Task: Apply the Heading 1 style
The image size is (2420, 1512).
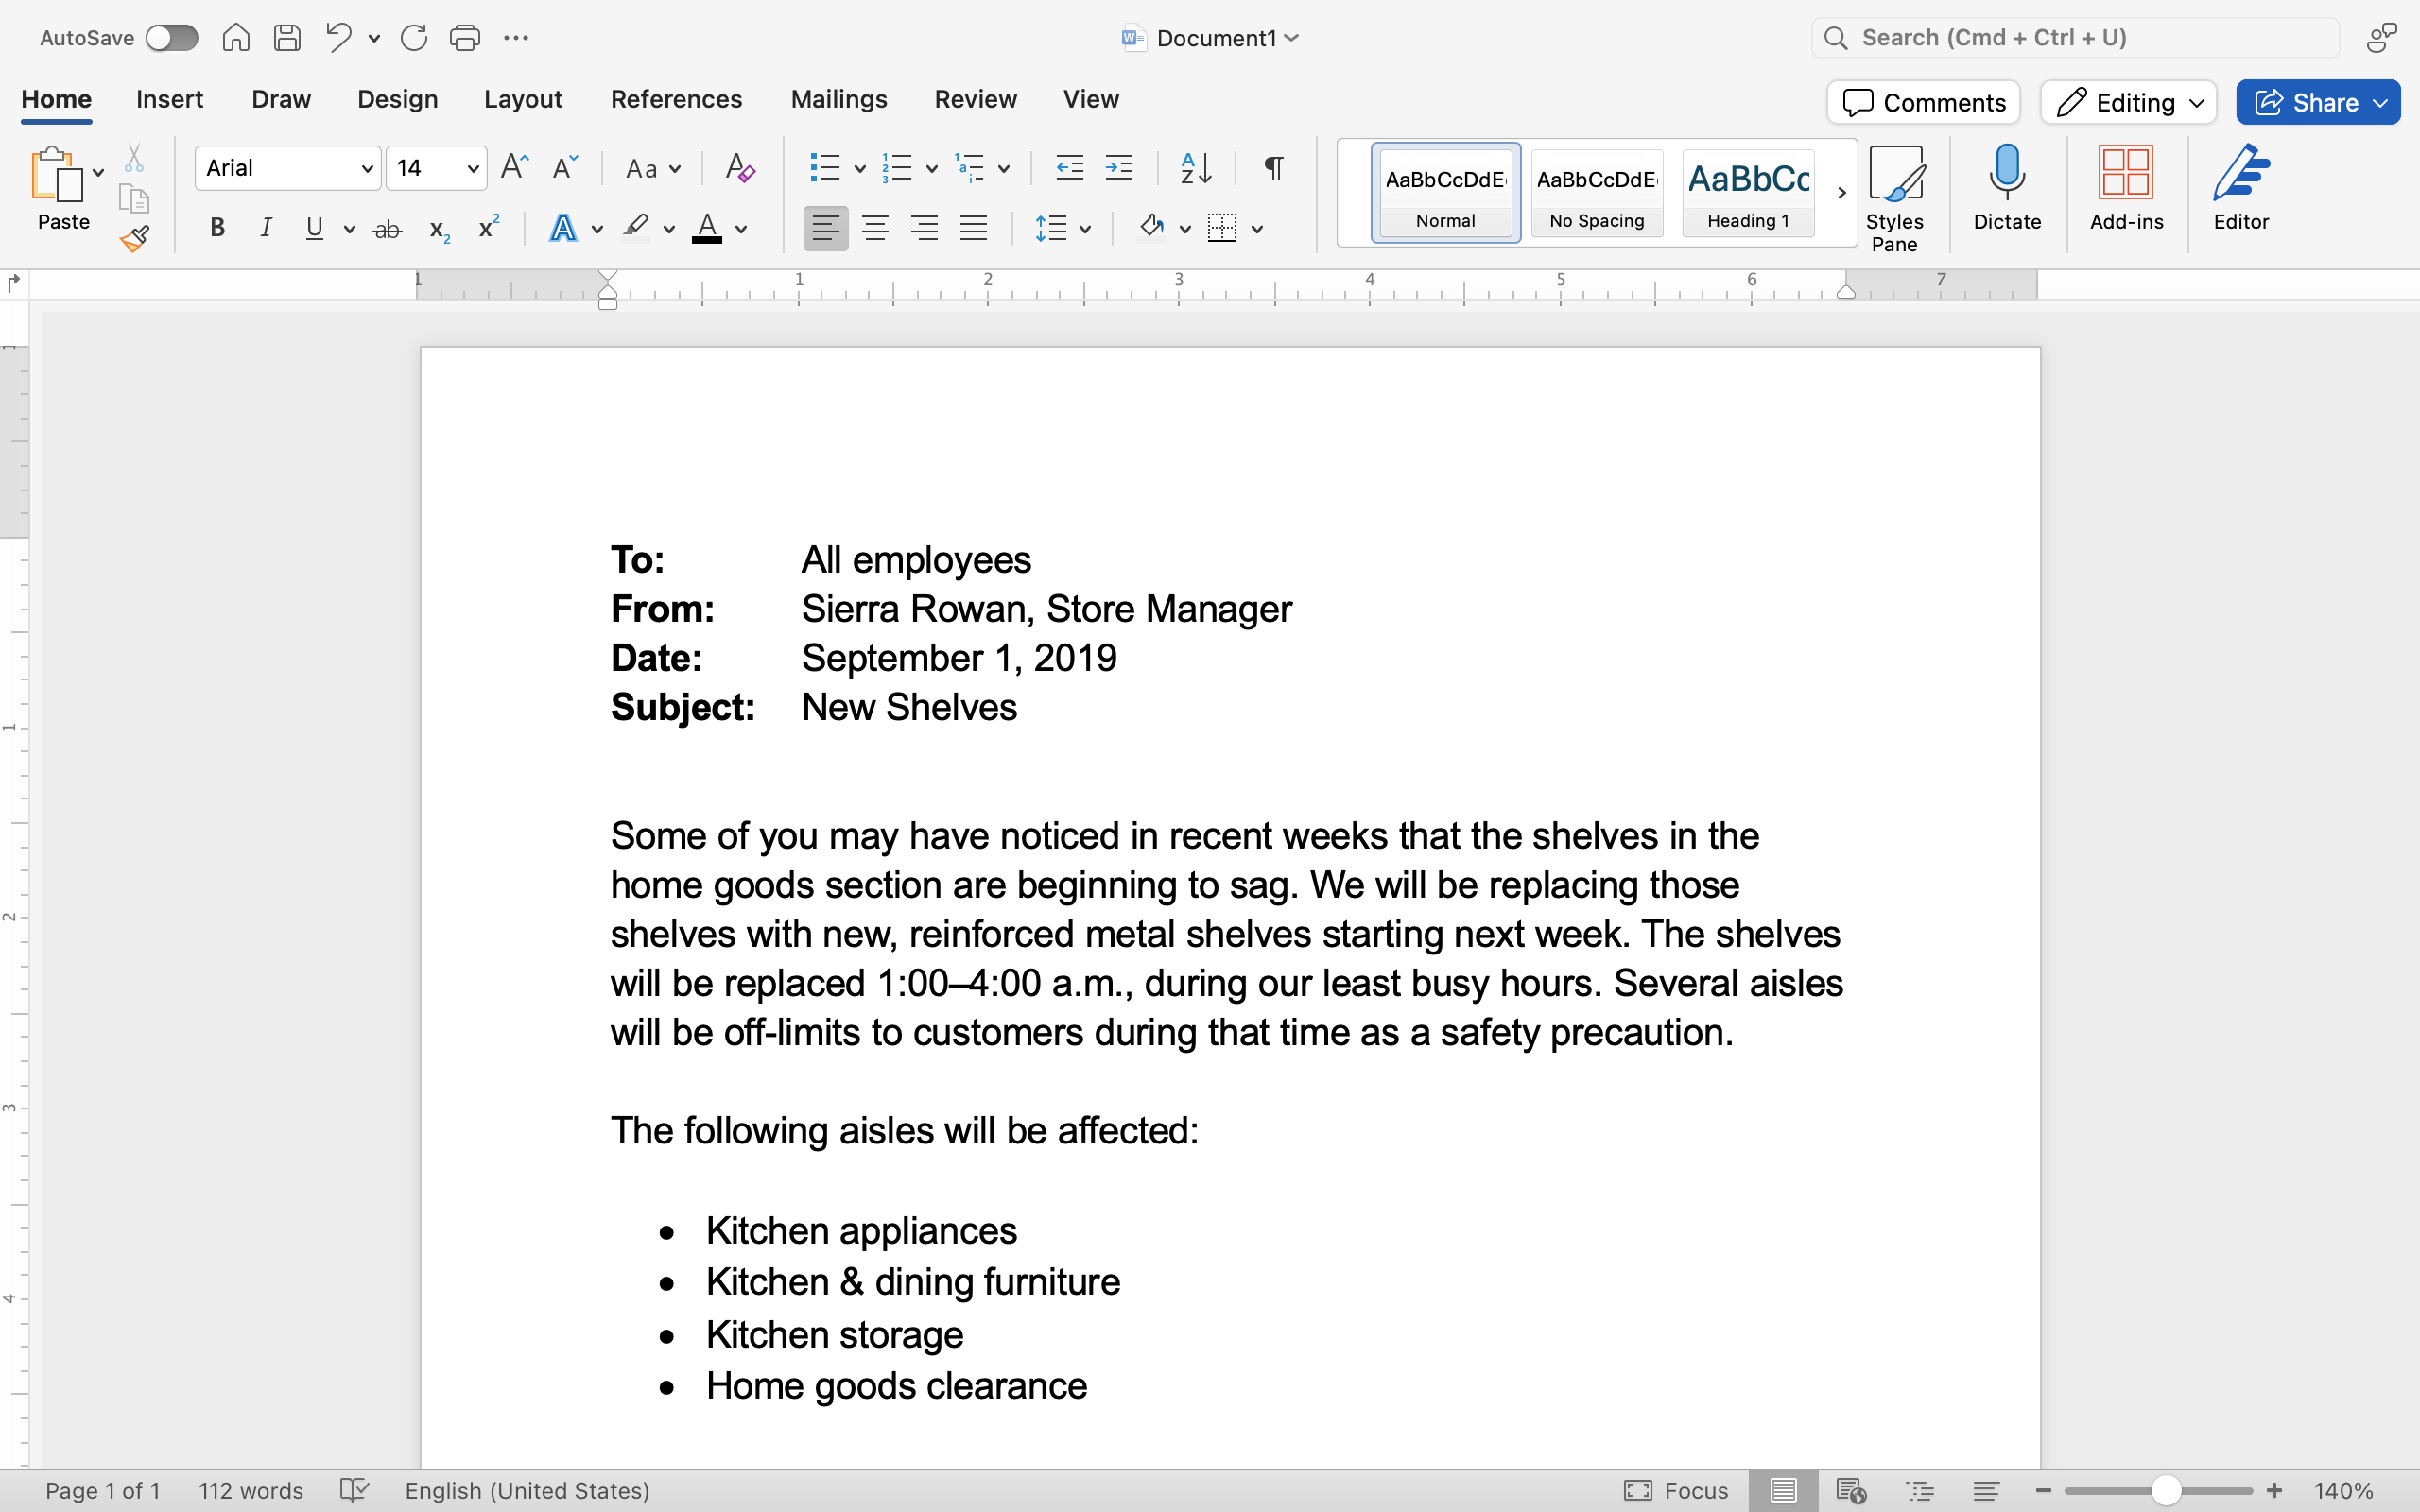Action: point(1748,193)
